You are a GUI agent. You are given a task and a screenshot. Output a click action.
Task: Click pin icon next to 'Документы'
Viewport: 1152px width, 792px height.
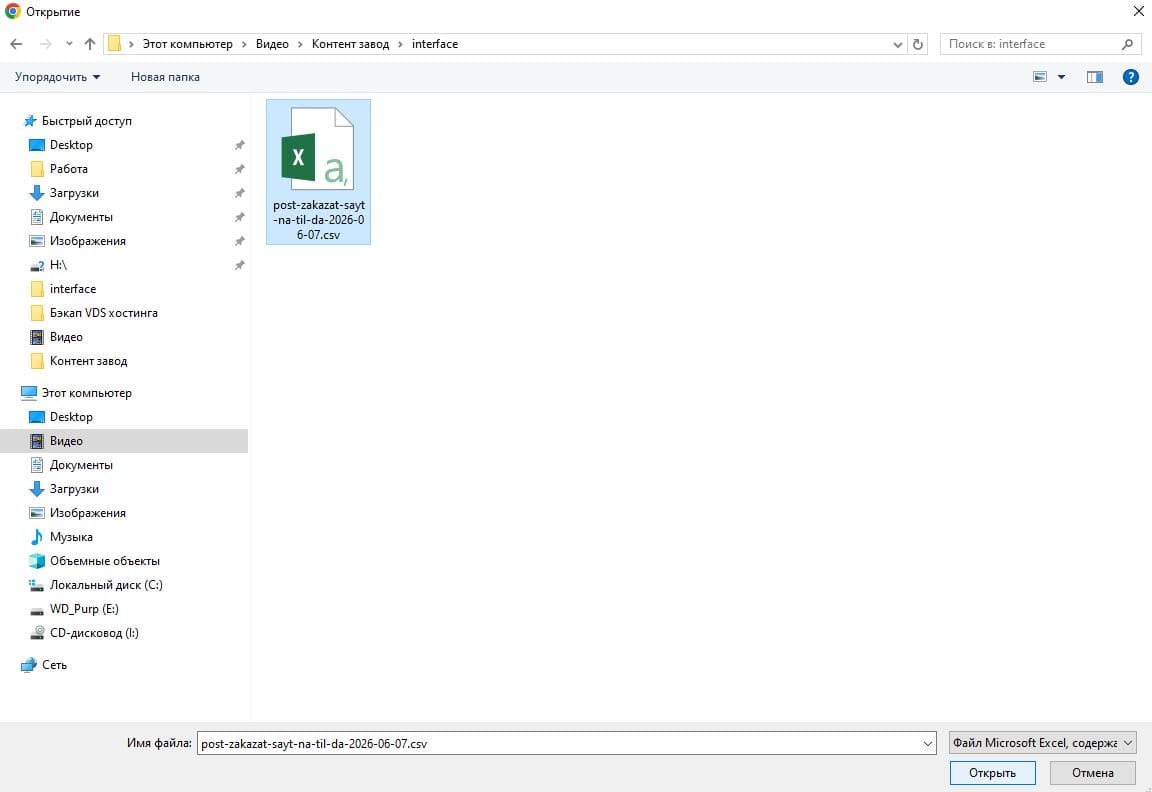[x=240, y=217]
